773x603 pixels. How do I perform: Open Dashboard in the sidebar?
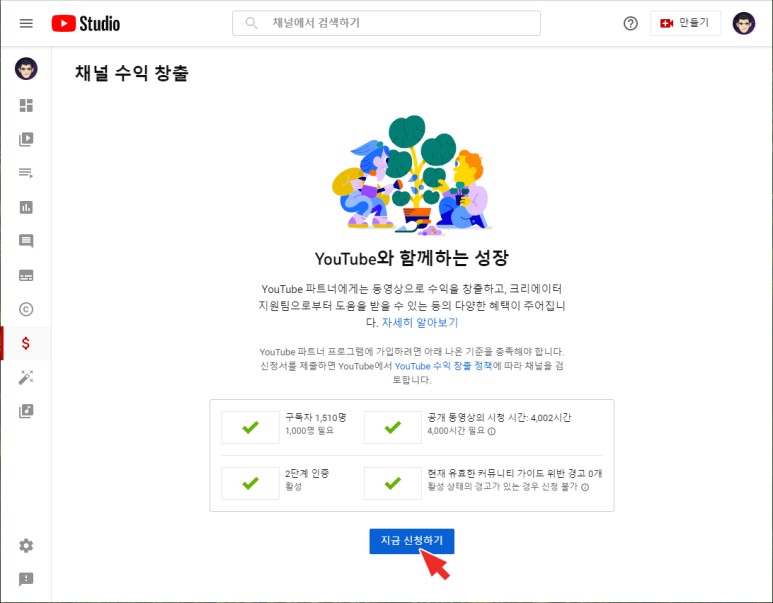tap(26, 106)
